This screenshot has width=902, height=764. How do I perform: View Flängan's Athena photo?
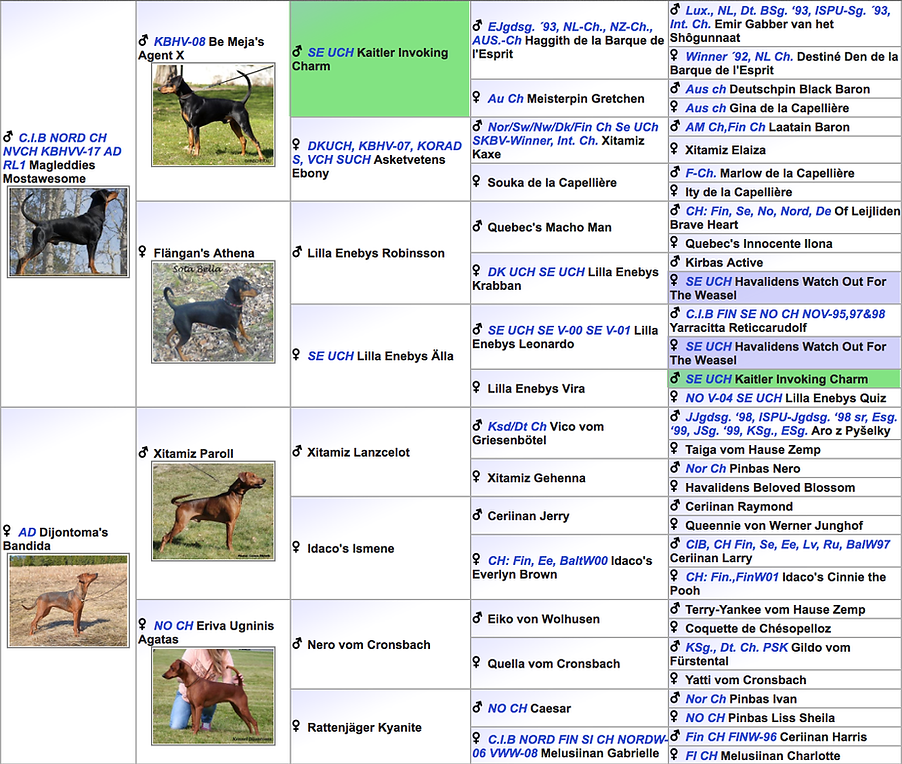(x=213, y=312)
